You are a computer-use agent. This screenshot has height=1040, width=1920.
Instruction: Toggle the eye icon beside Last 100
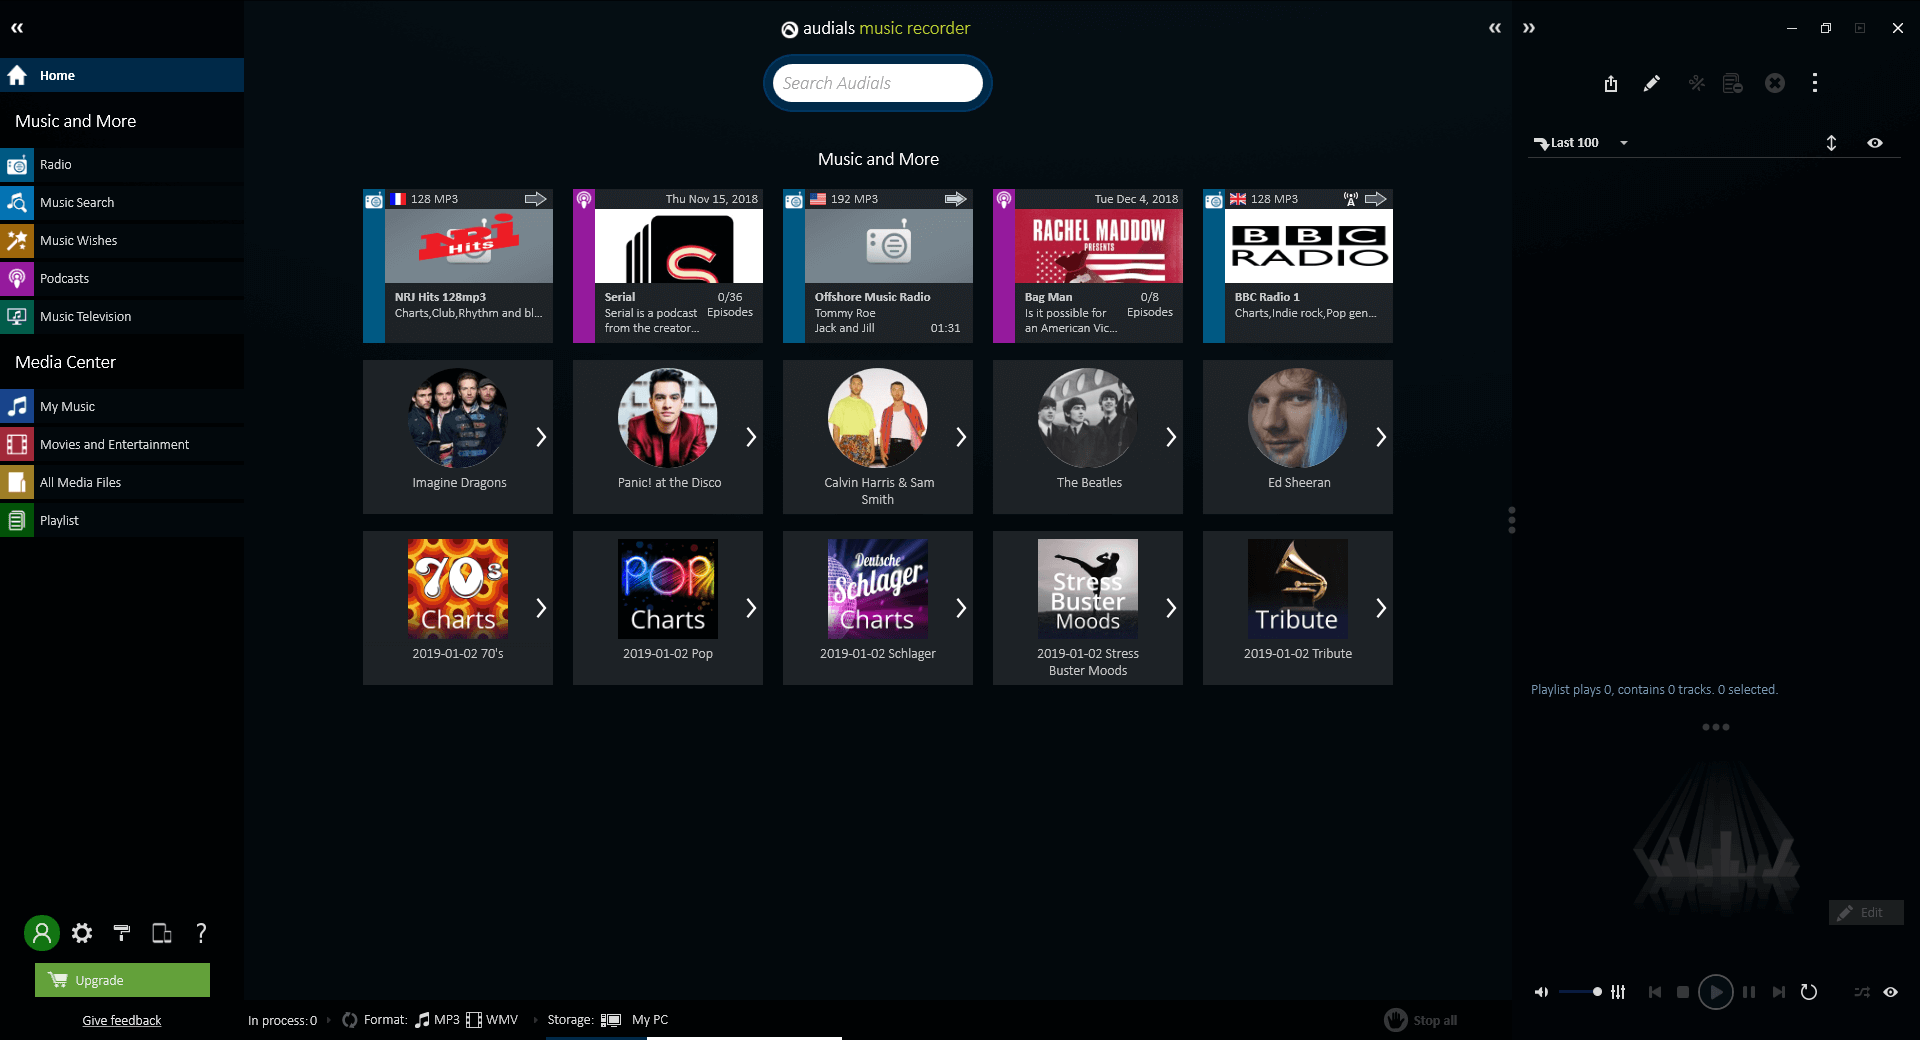tap(1875, 143)
